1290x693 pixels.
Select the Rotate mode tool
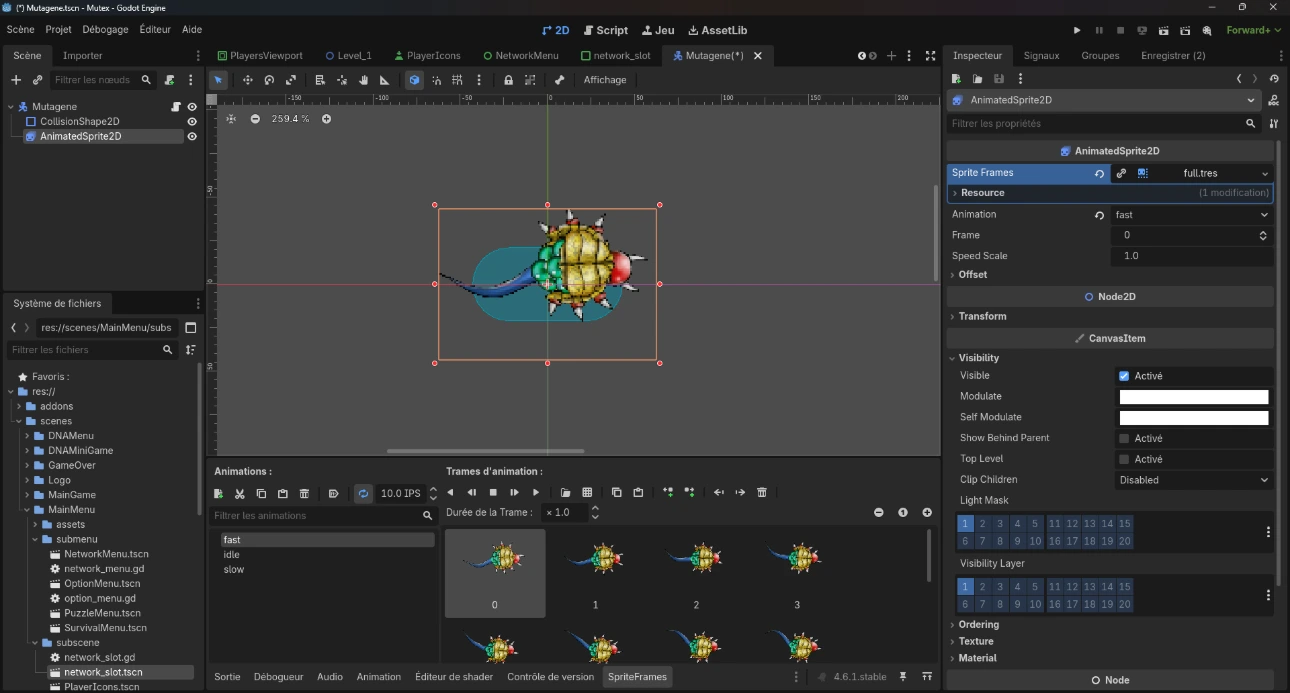coord(269,80)
